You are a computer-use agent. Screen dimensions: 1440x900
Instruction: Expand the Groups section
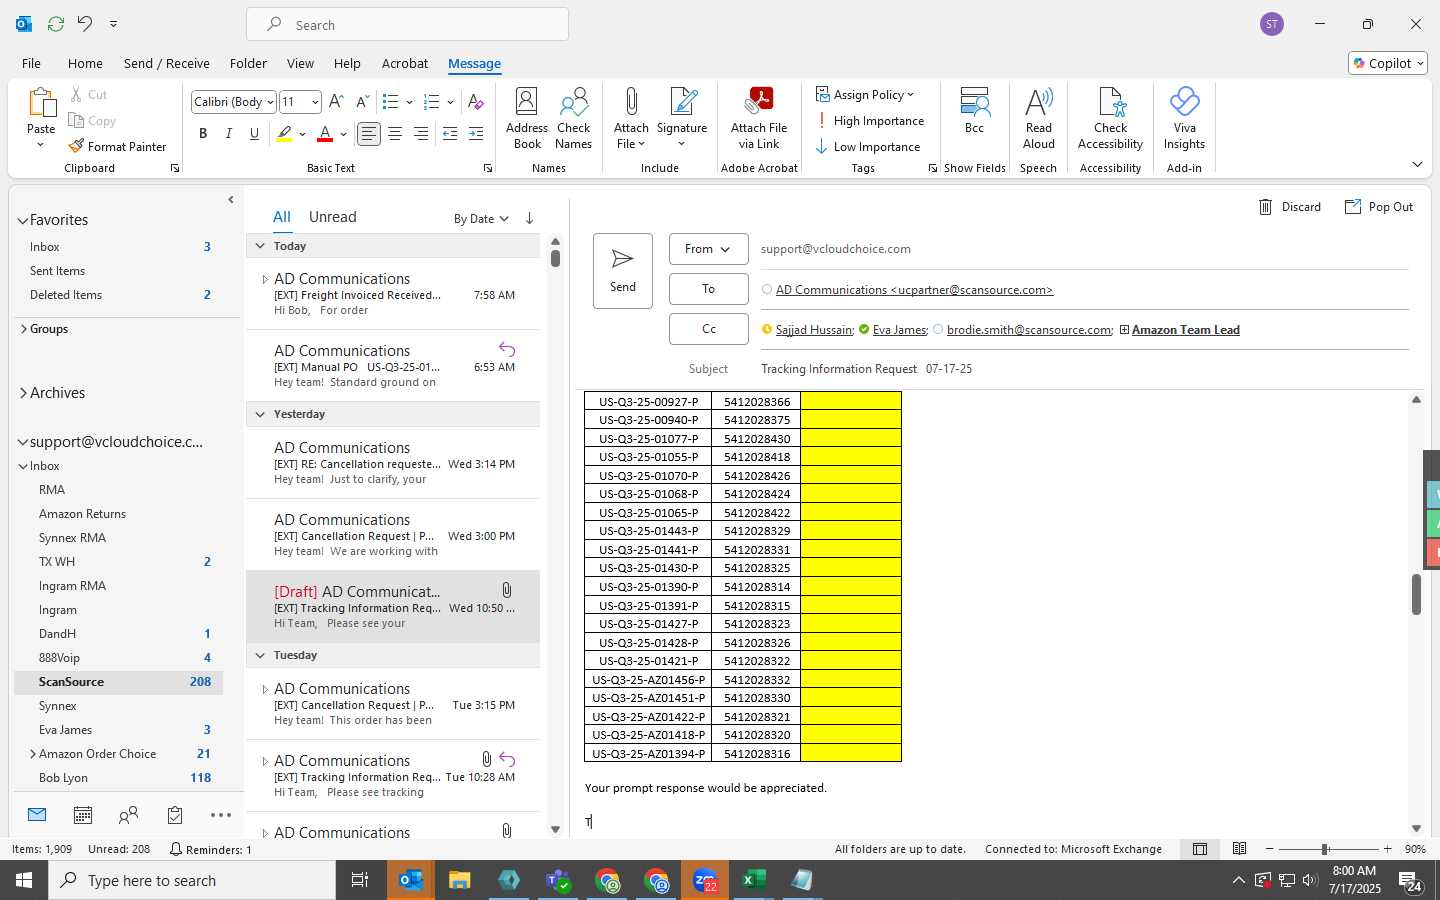23,329
